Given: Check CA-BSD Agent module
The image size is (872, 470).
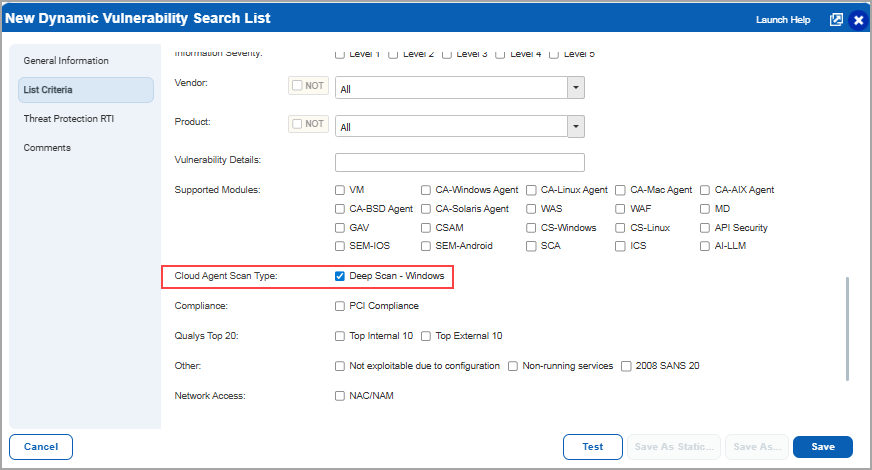Looking at the screenshot, I should tap(340, 209).
